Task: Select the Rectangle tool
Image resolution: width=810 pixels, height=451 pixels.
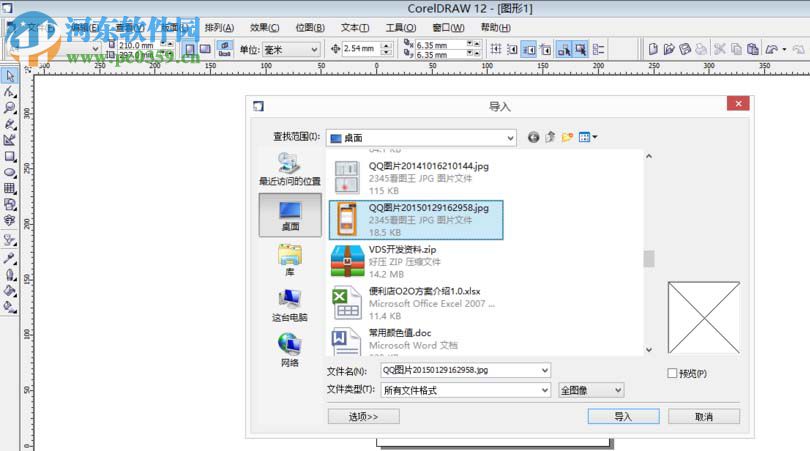Action: tap(9, 157)
